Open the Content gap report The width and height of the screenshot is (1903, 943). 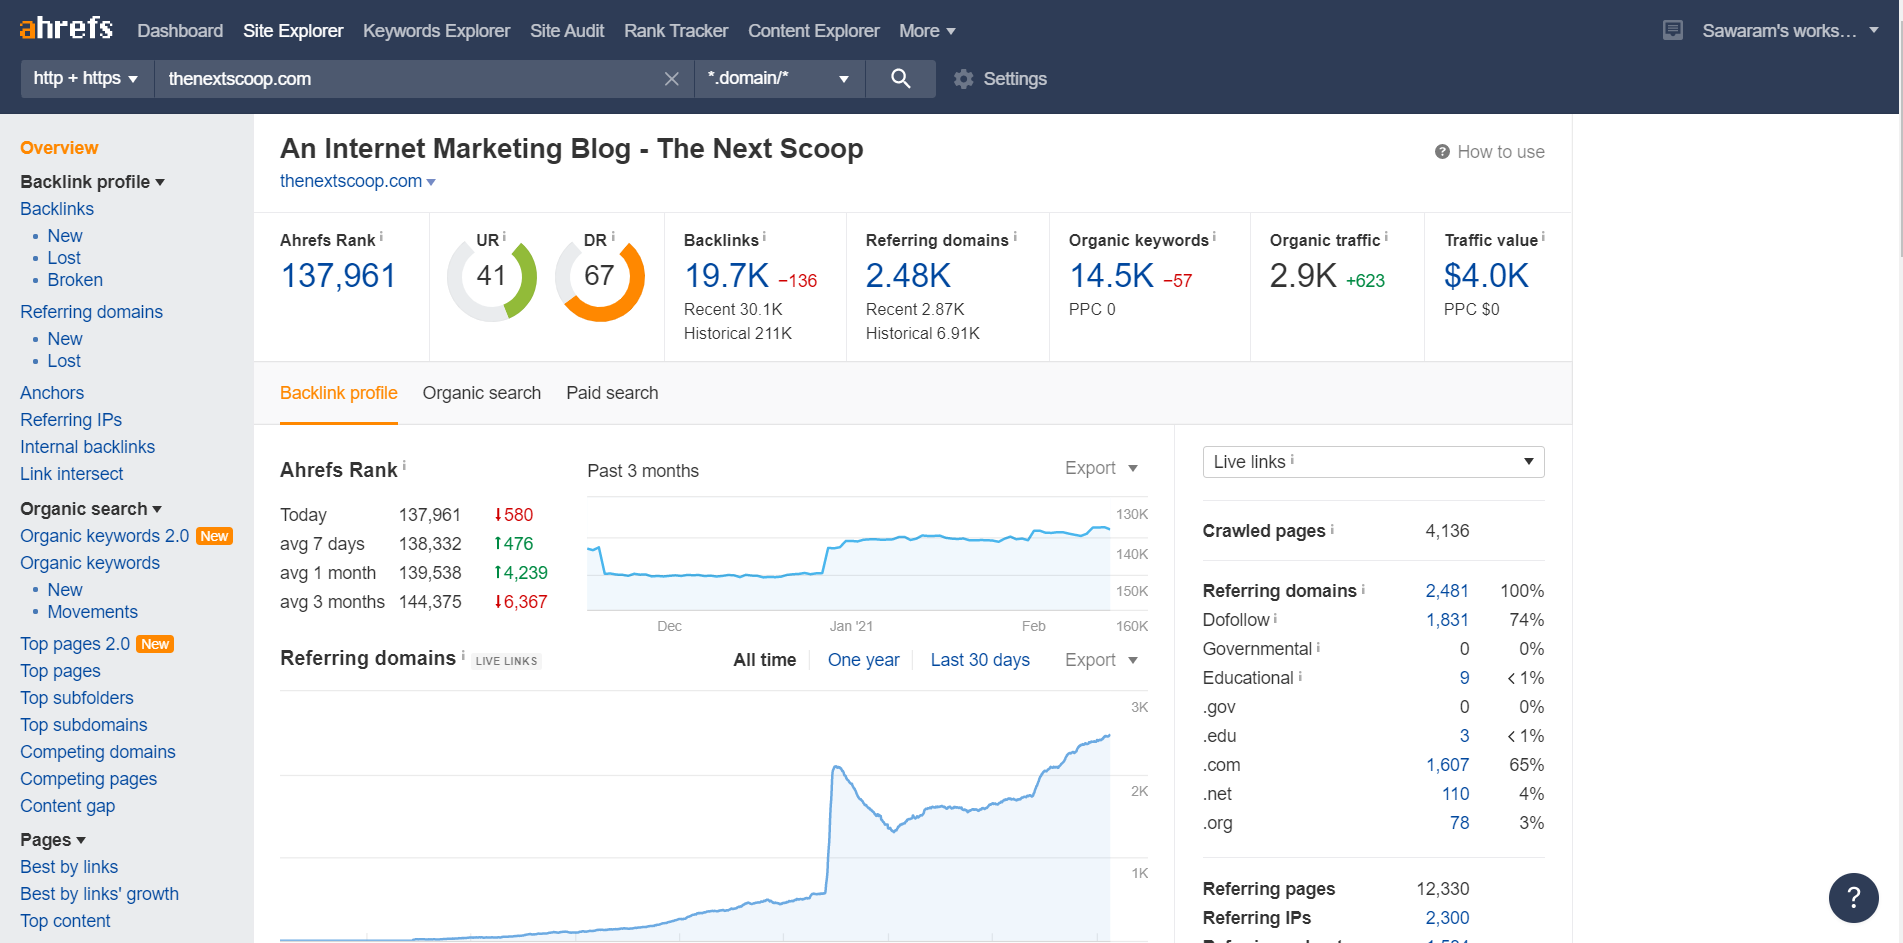click(68, 806)
